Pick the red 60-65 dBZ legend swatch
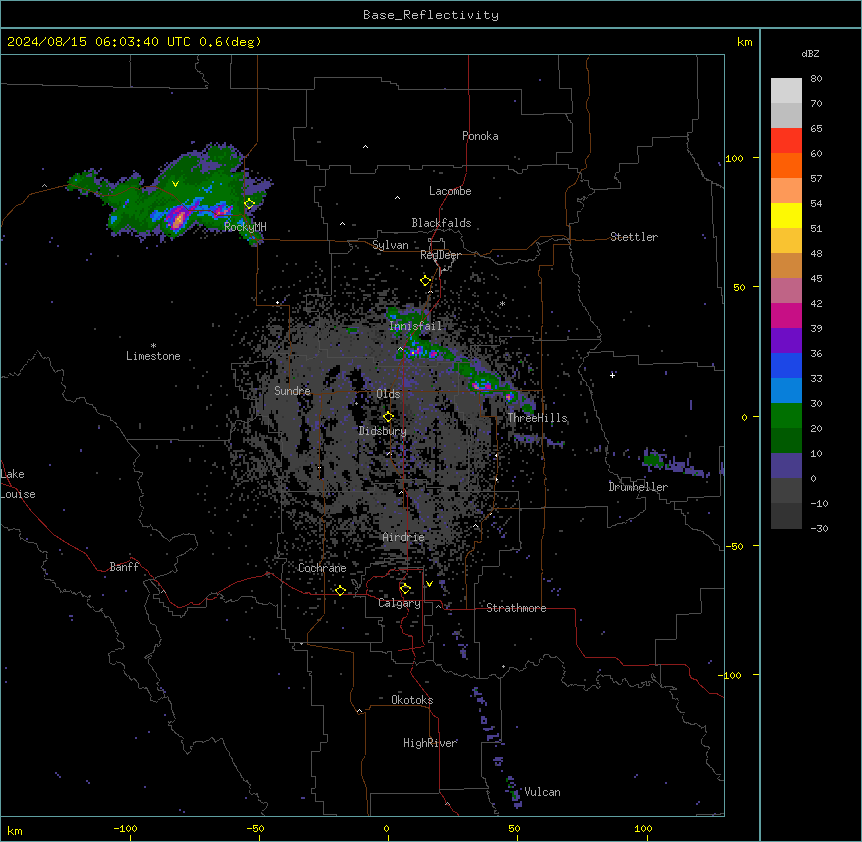Viewport: 862px width, 842px height. [786, 141]
